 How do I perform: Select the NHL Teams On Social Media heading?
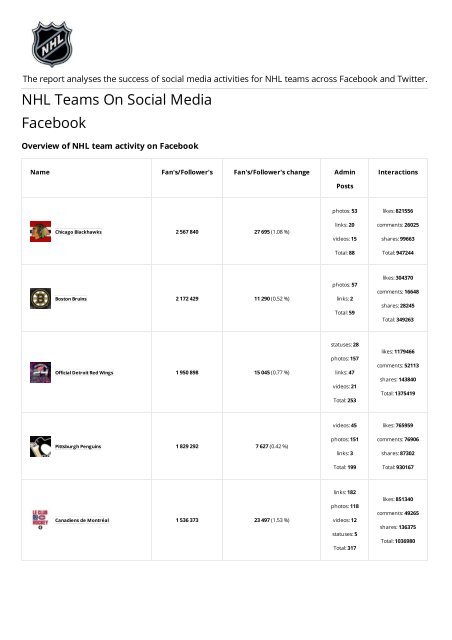pos(117,100)
